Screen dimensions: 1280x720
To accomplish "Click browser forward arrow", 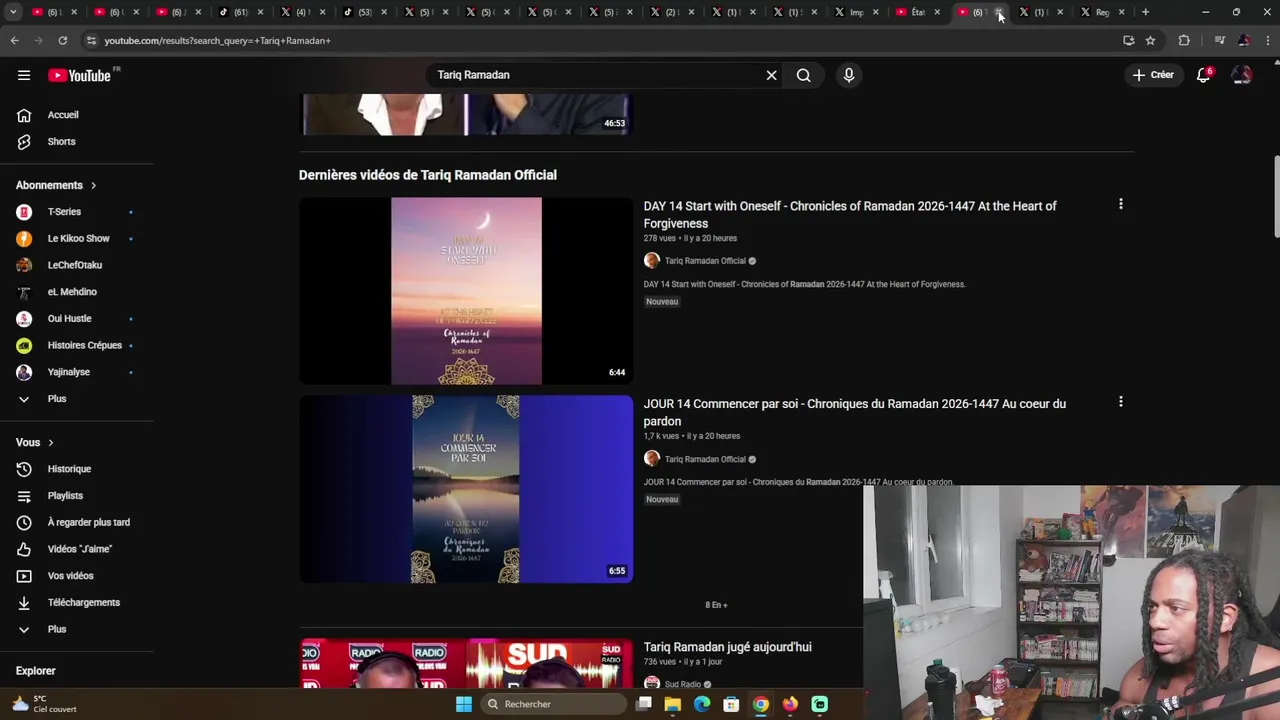I will coord(38,40).
